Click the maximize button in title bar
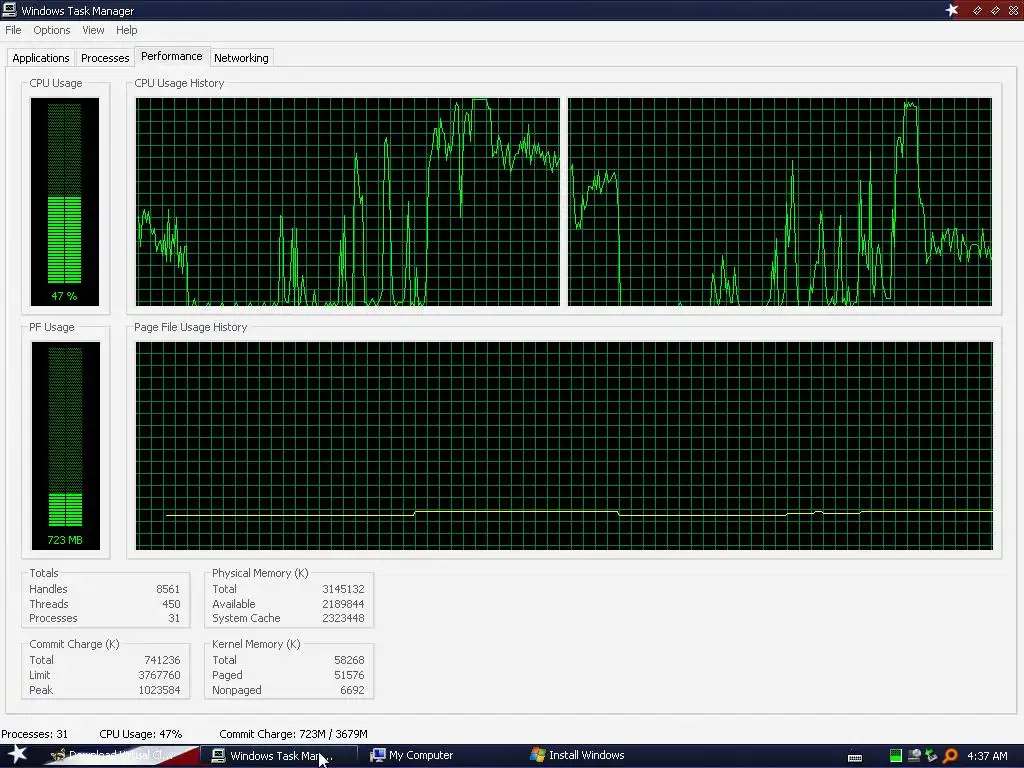This screenshot has width=1024, height=768. [x=995, y=10]
